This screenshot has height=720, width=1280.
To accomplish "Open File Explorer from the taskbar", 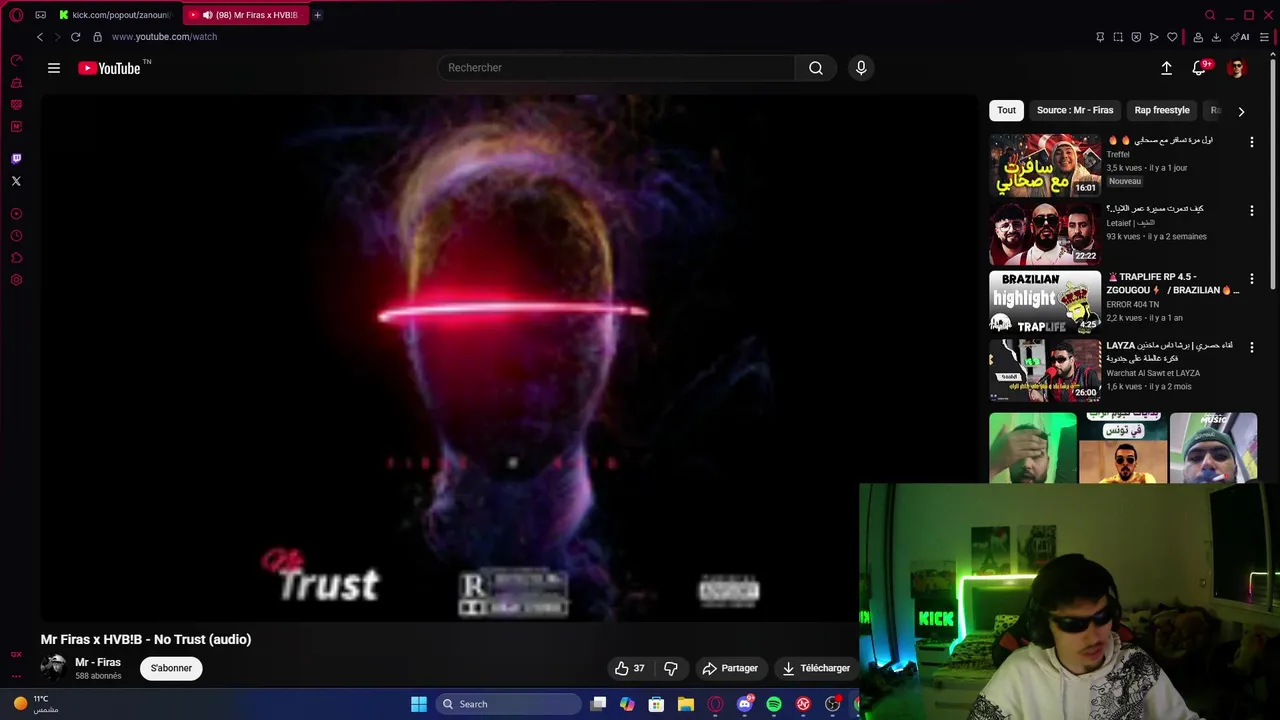I will (x=685, y=704).
